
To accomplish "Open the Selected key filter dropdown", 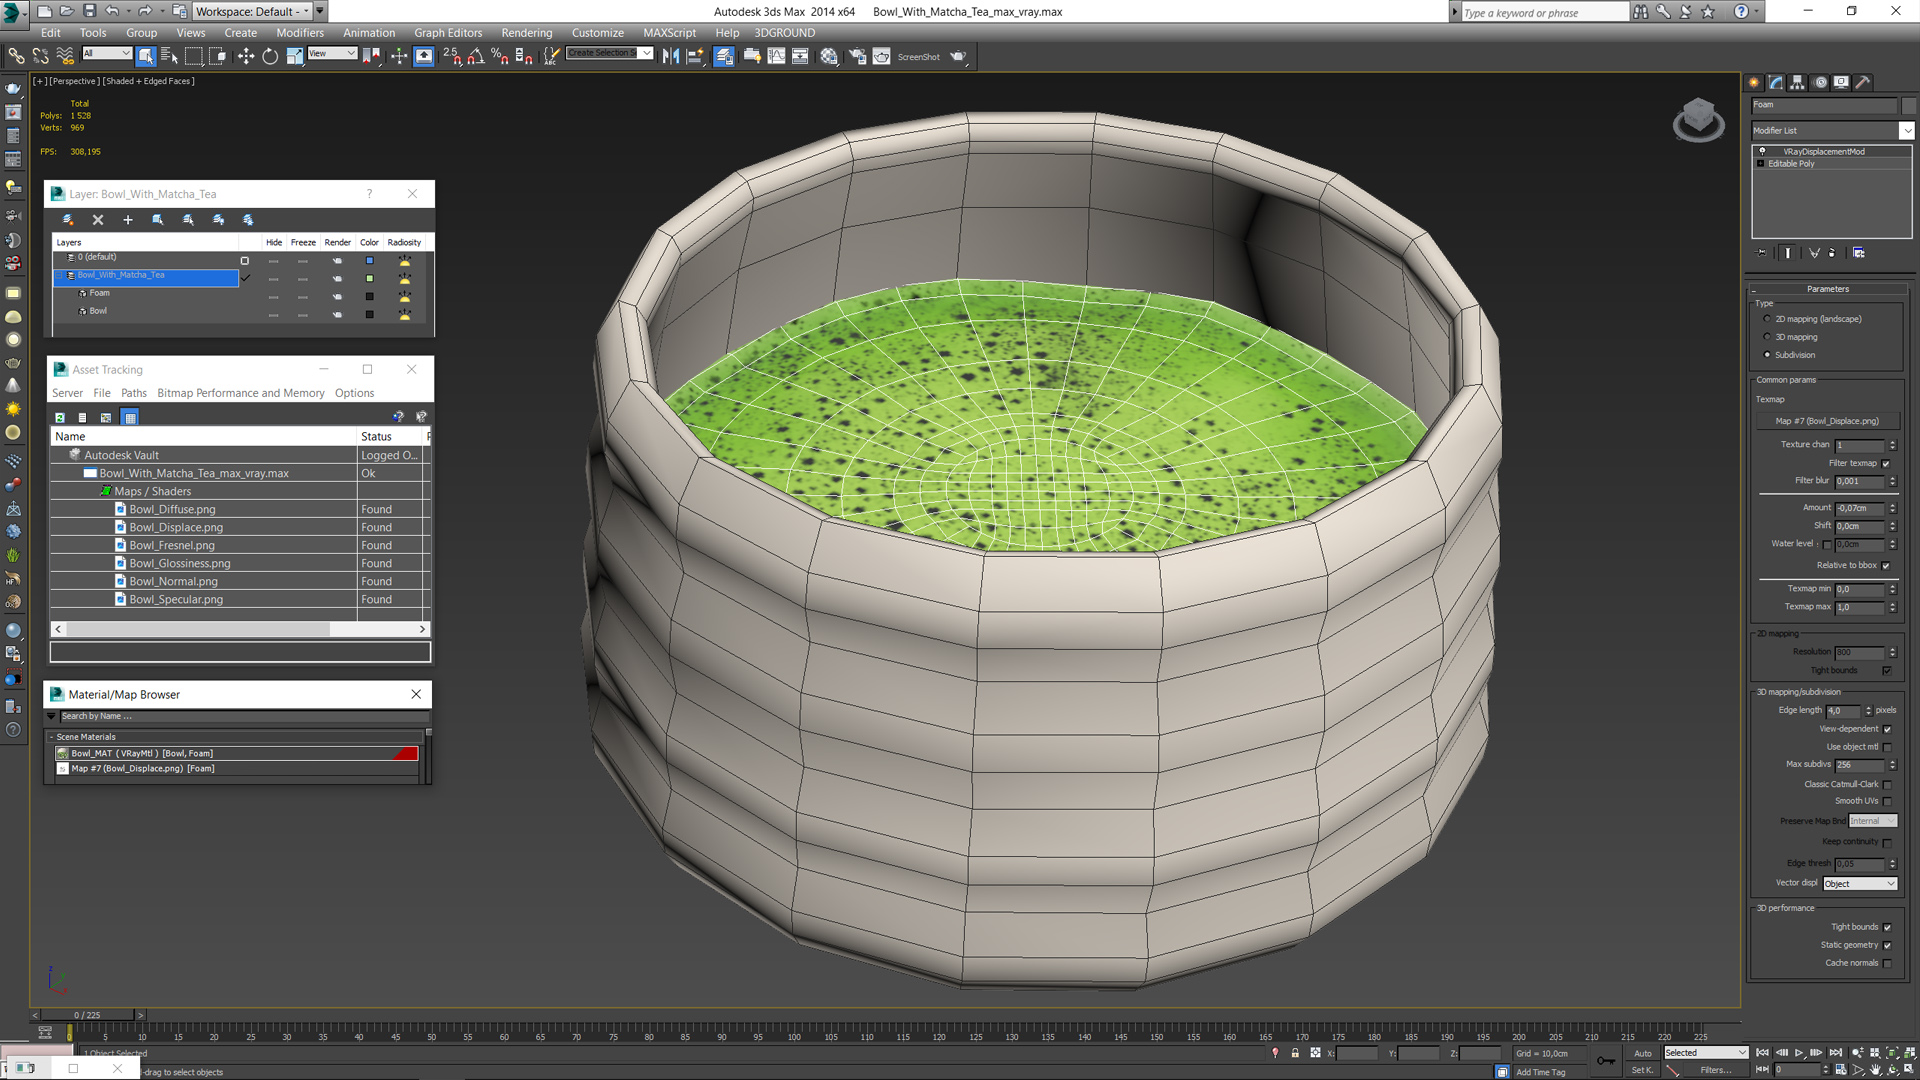I will tap(1705, 1053).
